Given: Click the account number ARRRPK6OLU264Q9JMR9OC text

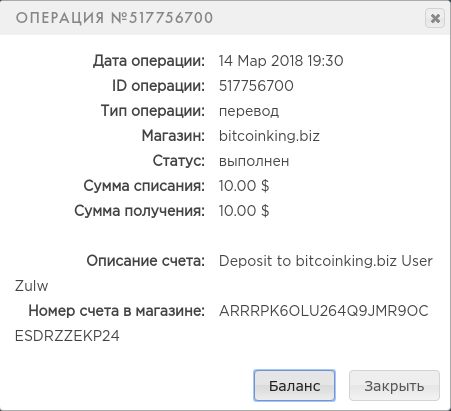Looking at the screenshot, I should (x=323, y=311).
